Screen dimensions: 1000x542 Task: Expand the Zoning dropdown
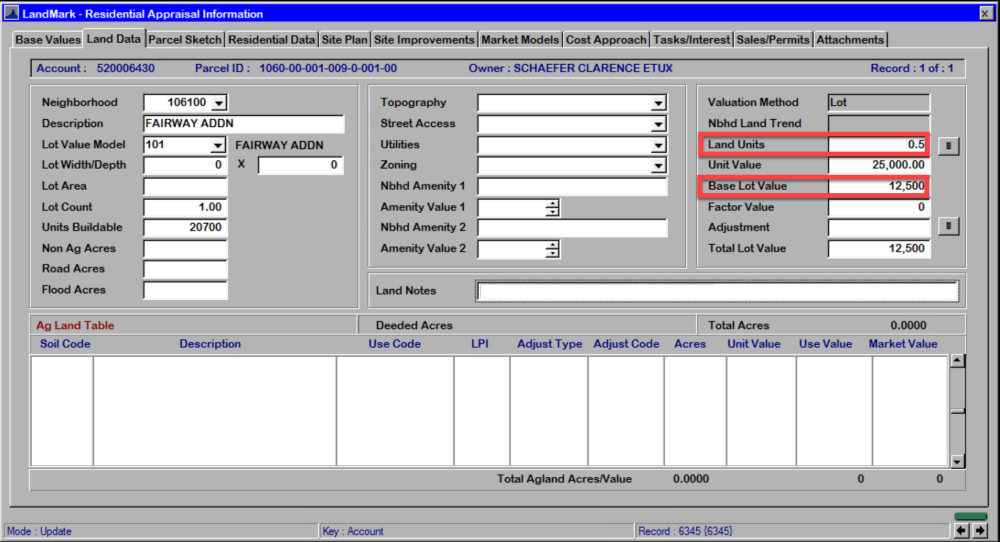[x=658, y=166]
